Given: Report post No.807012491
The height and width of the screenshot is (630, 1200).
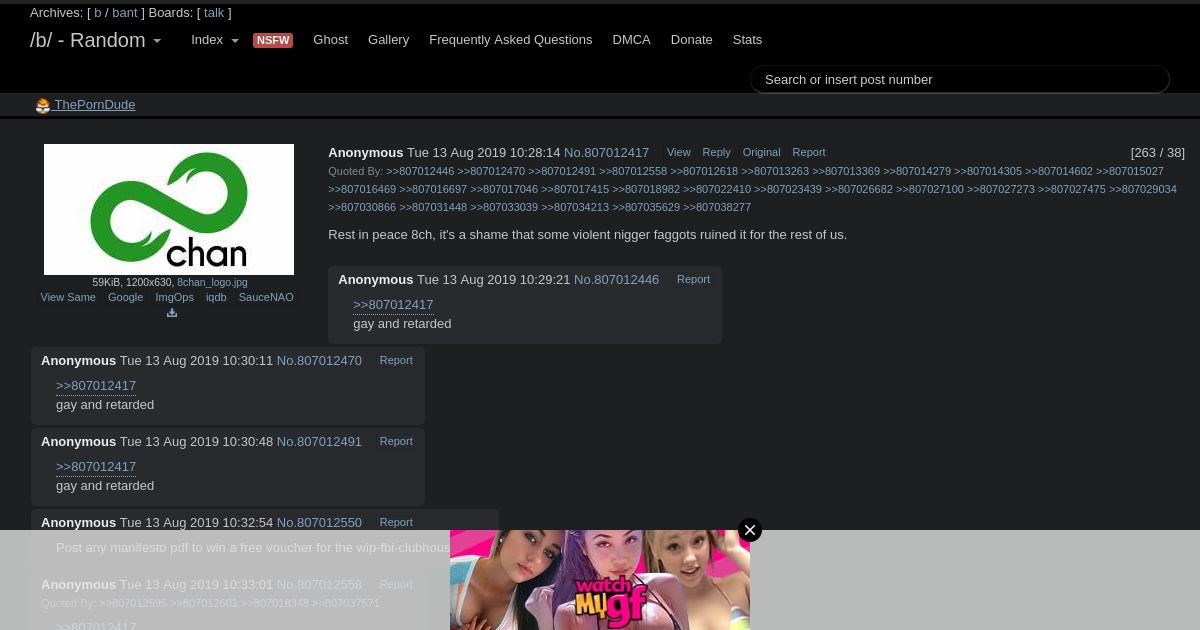Looking at the screenshot, I should pyautogui.click(x=396, y=442).
